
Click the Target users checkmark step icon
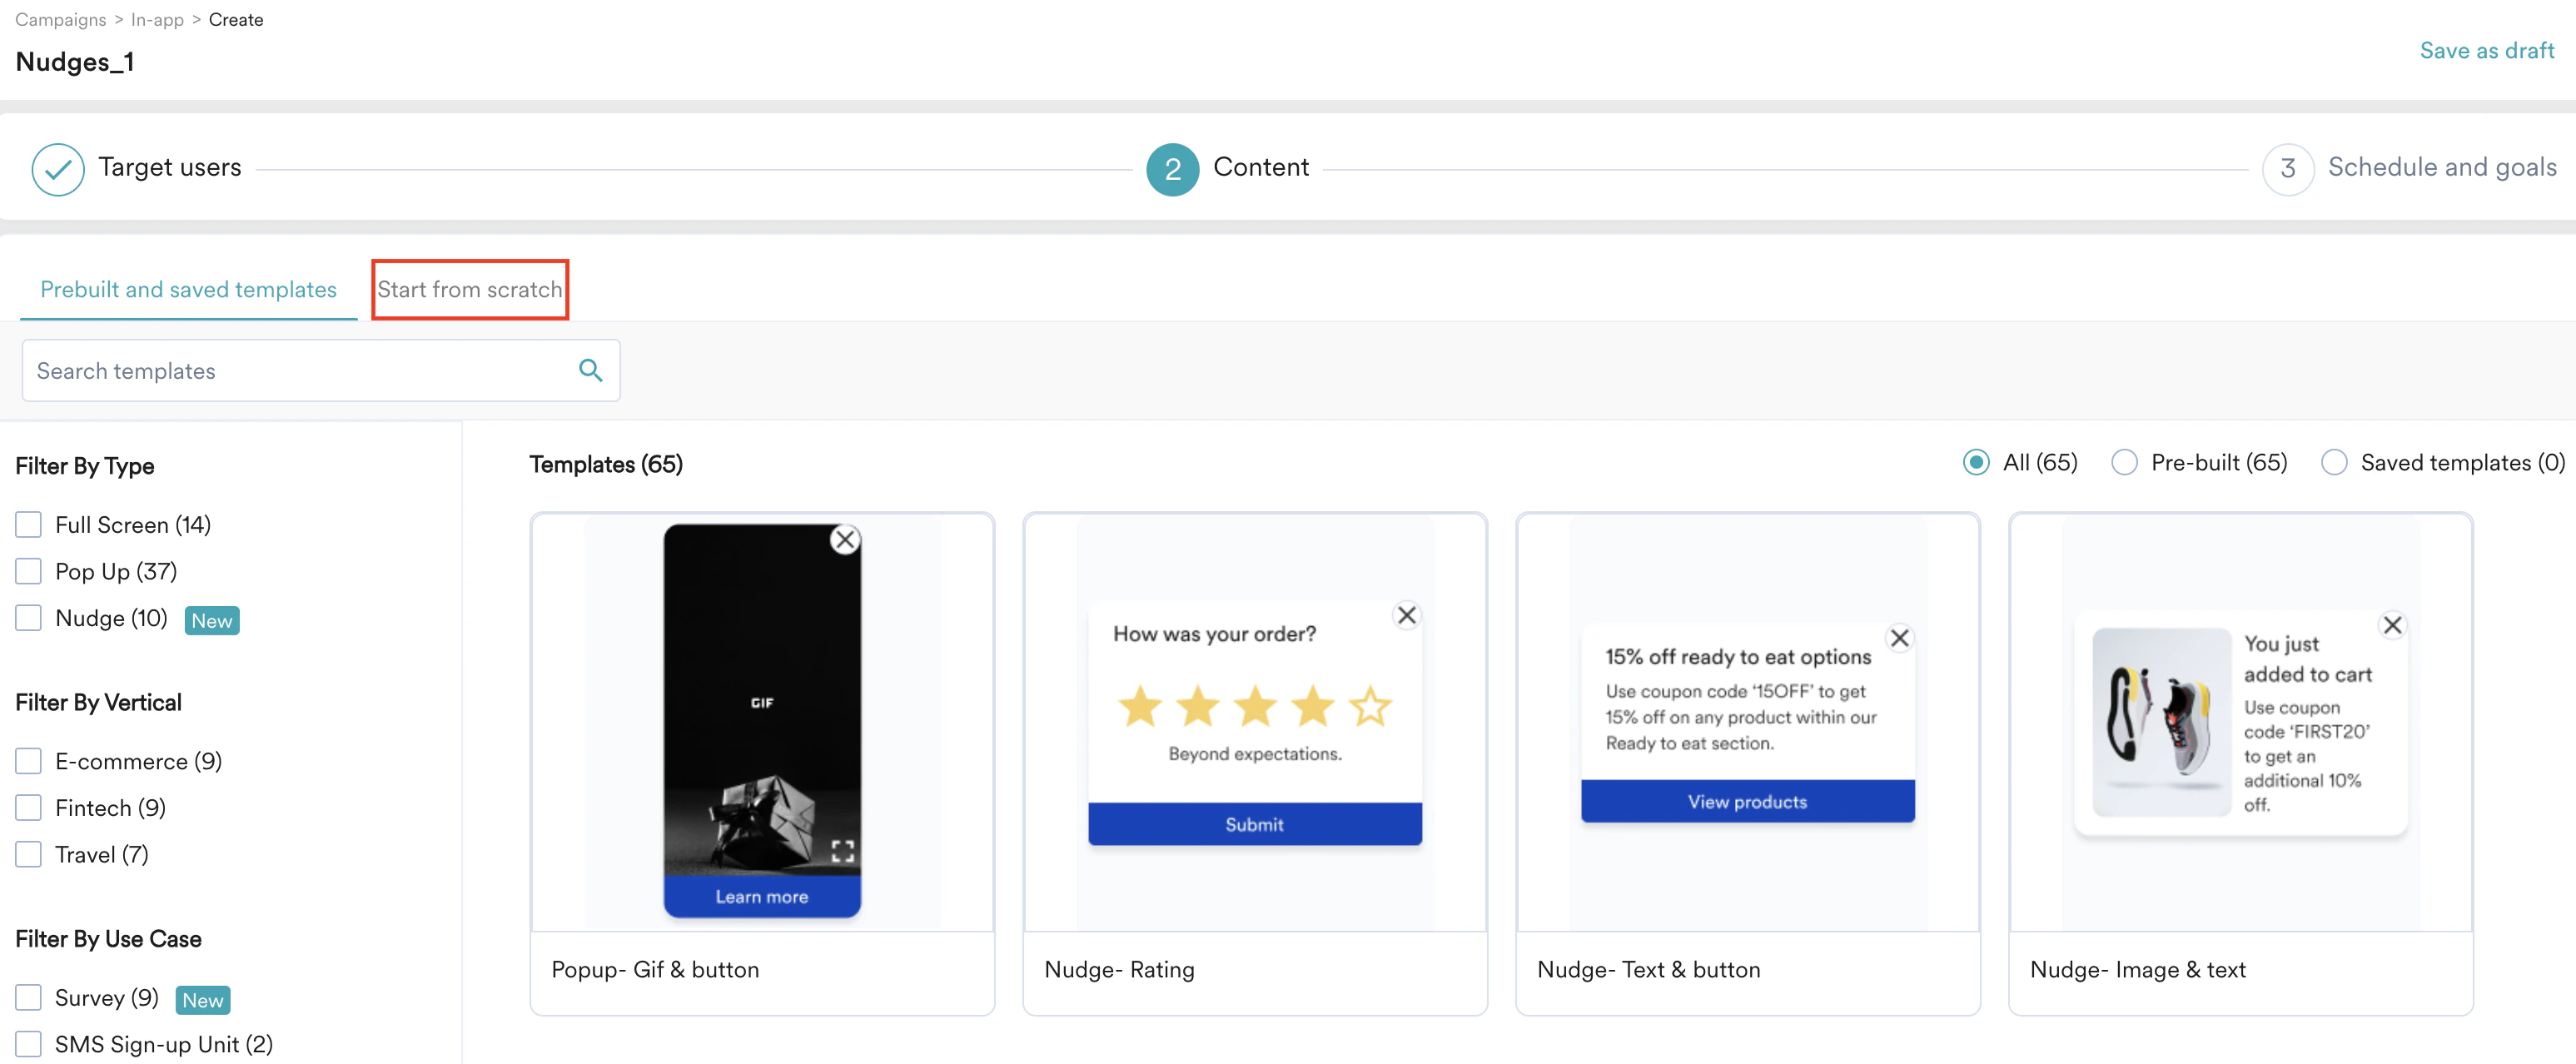click(58, 168)
